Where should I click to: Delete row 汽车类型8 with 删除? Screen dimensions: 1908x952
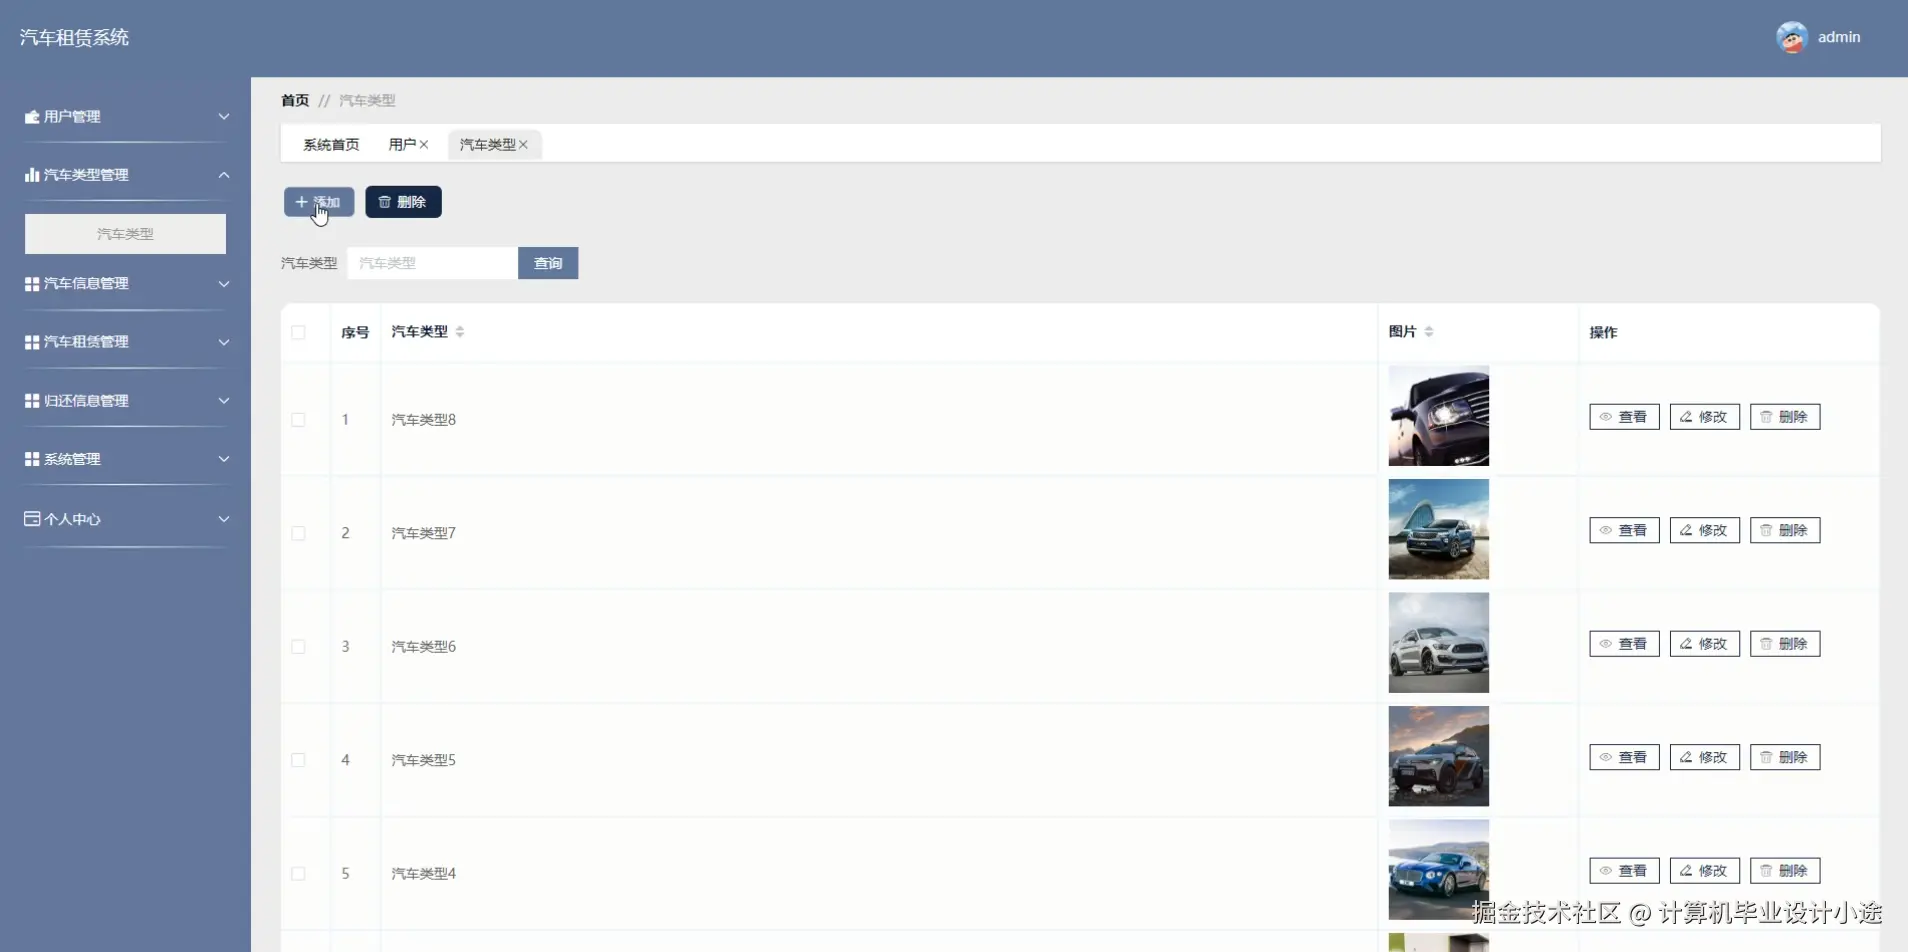(x=1785, y=417)
